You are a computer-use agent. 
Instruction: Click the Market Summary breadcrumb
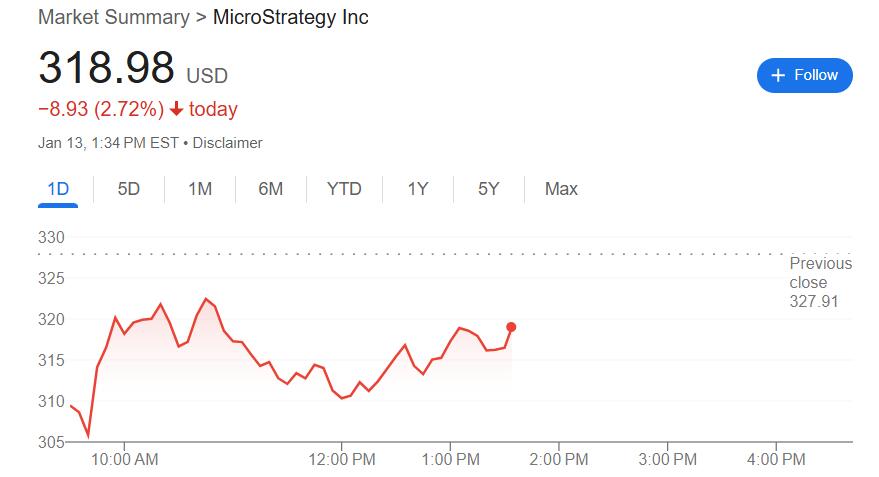tap(113, 18)
